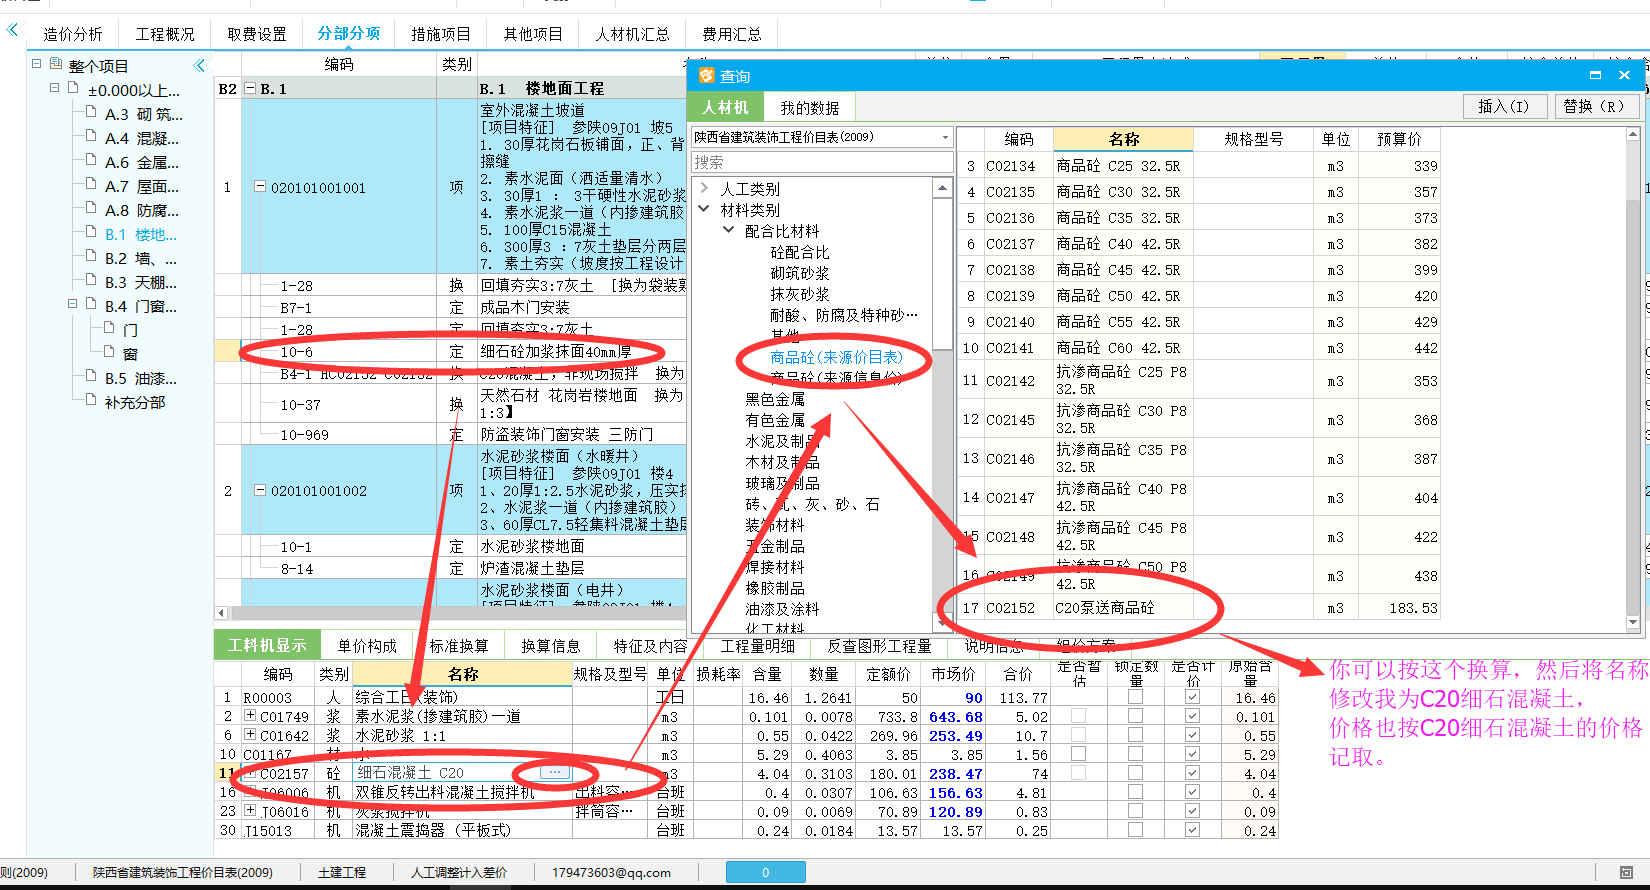Toggle 锁定数量 checkbox for C01749 row
This screenshot has height=890, width=1650.
1135,715
